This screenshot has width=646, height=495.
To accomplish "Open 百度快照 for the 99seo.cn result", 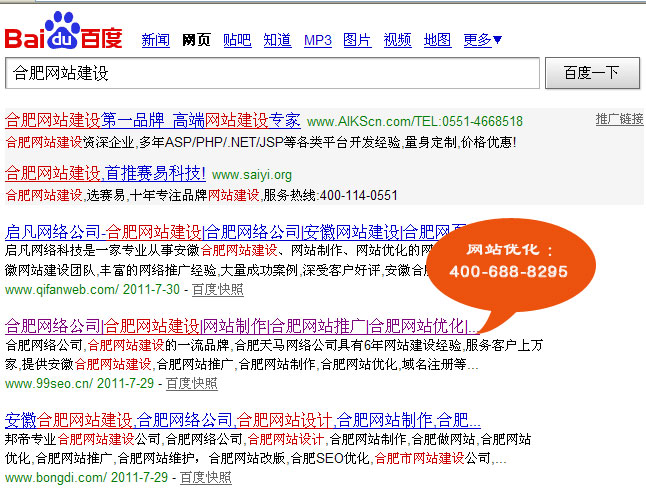I will pos(192,383).
